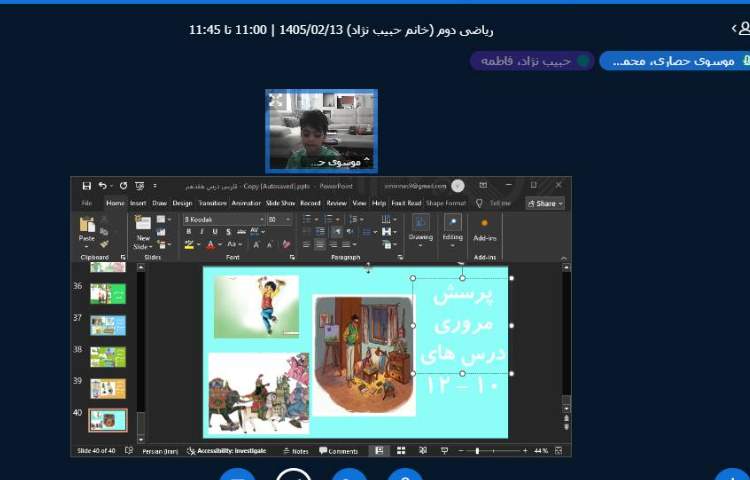The image size is (750, 480).
Task: Click the Copy icon in Clipboard group
Action: coord(104,232)
